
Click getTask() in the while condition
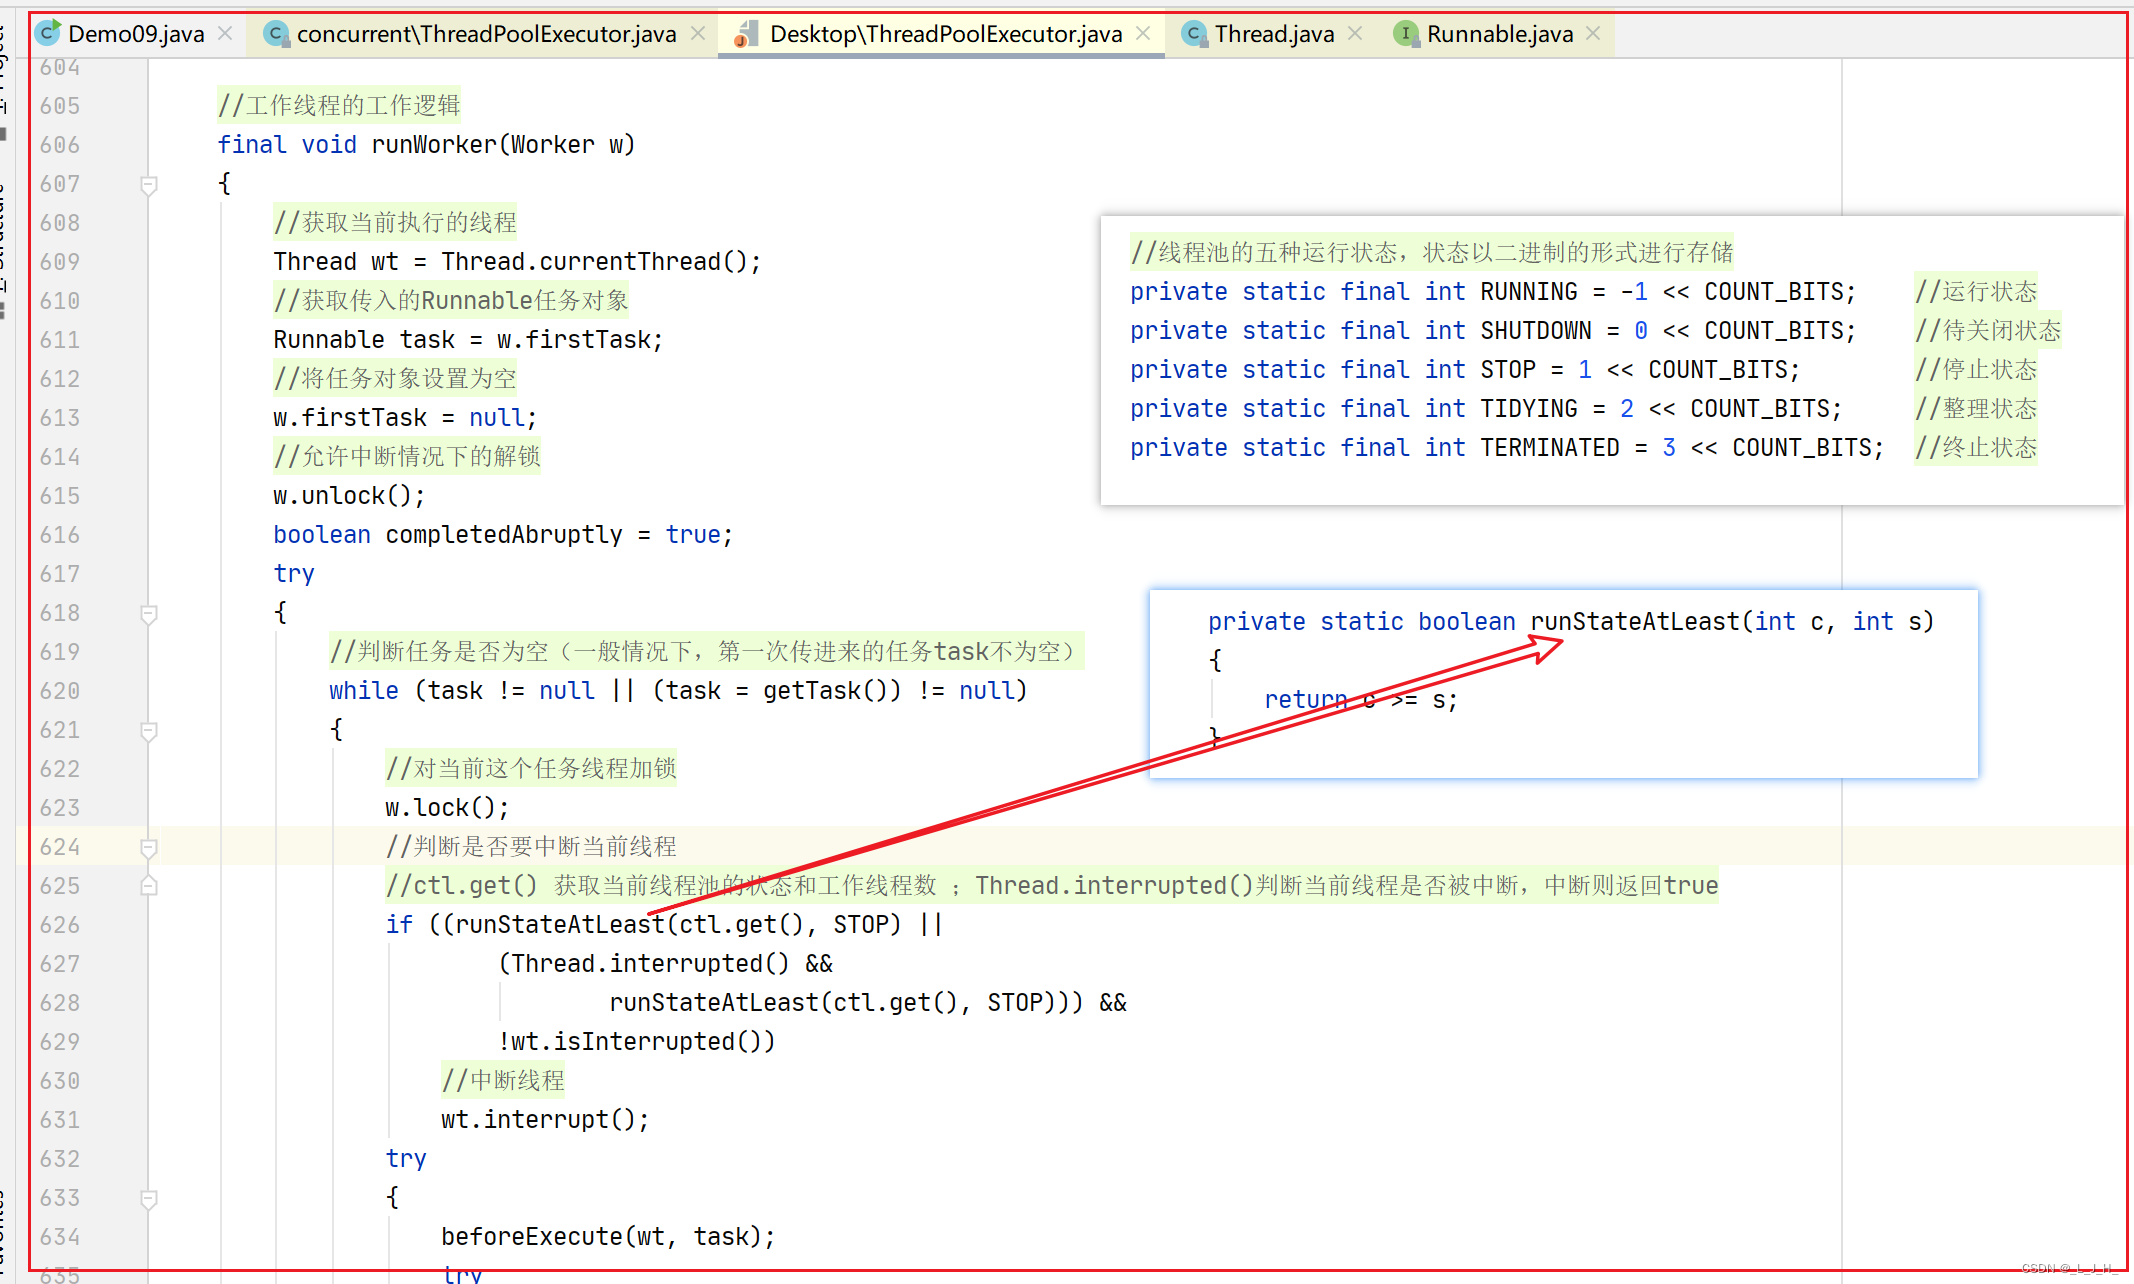click(x=824, y=691)
